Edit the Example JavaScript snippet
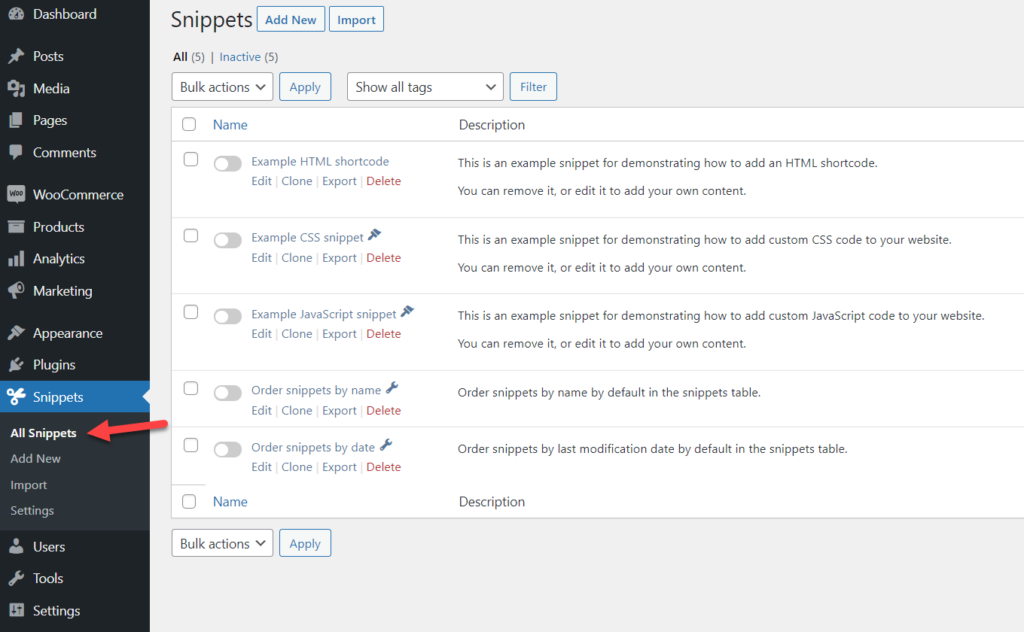This screenshot has width=1024, height=632. point(261,334)
